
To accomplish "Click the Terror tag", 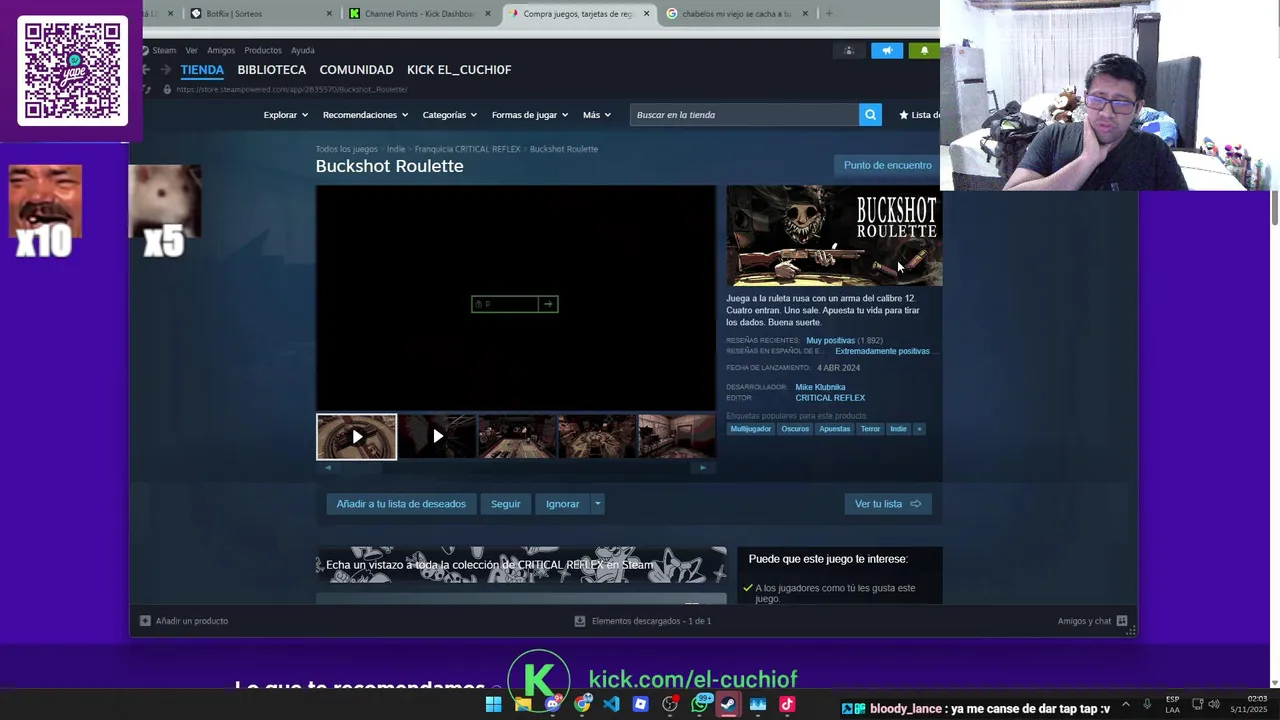I will pos(870,429).
